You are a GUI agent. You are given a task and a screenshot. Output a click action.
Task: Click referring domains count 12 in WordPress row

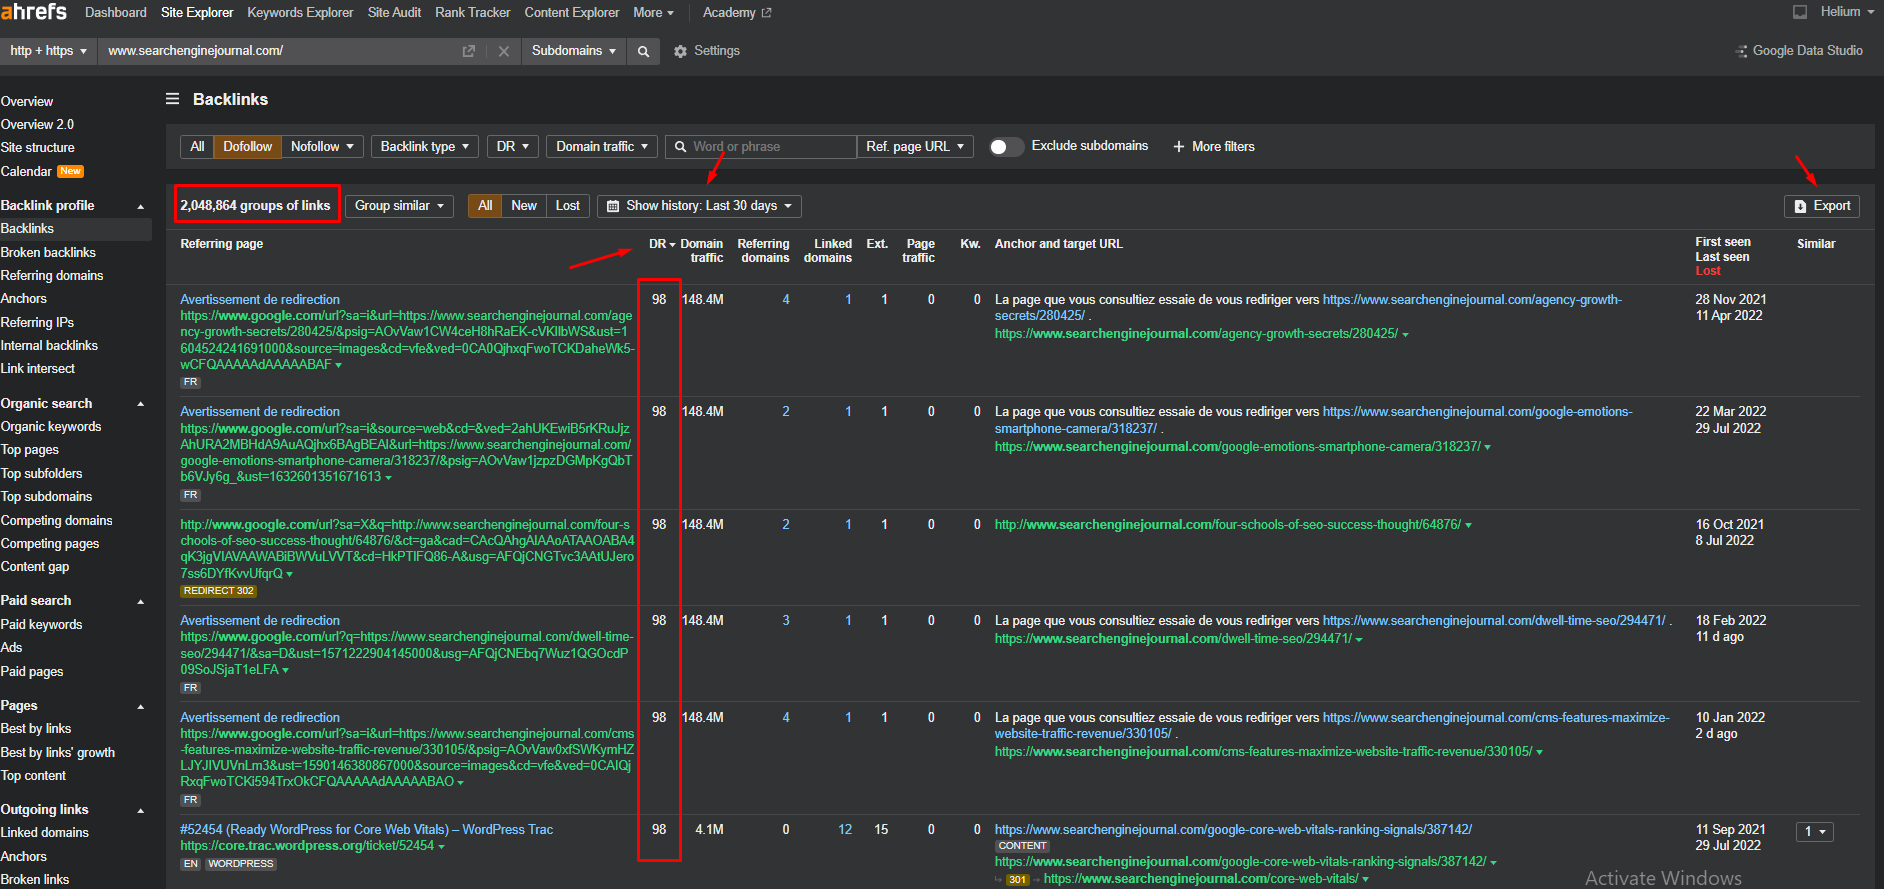845,830
